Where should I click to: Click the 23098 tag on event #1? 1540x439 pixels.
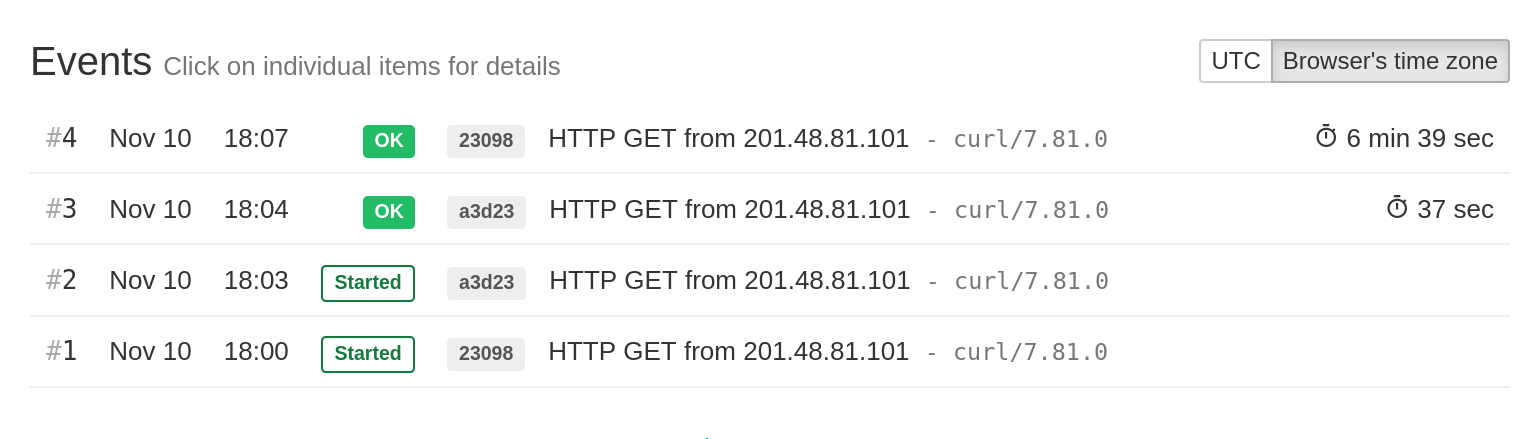pyautogui.click(x=486, y=354)
